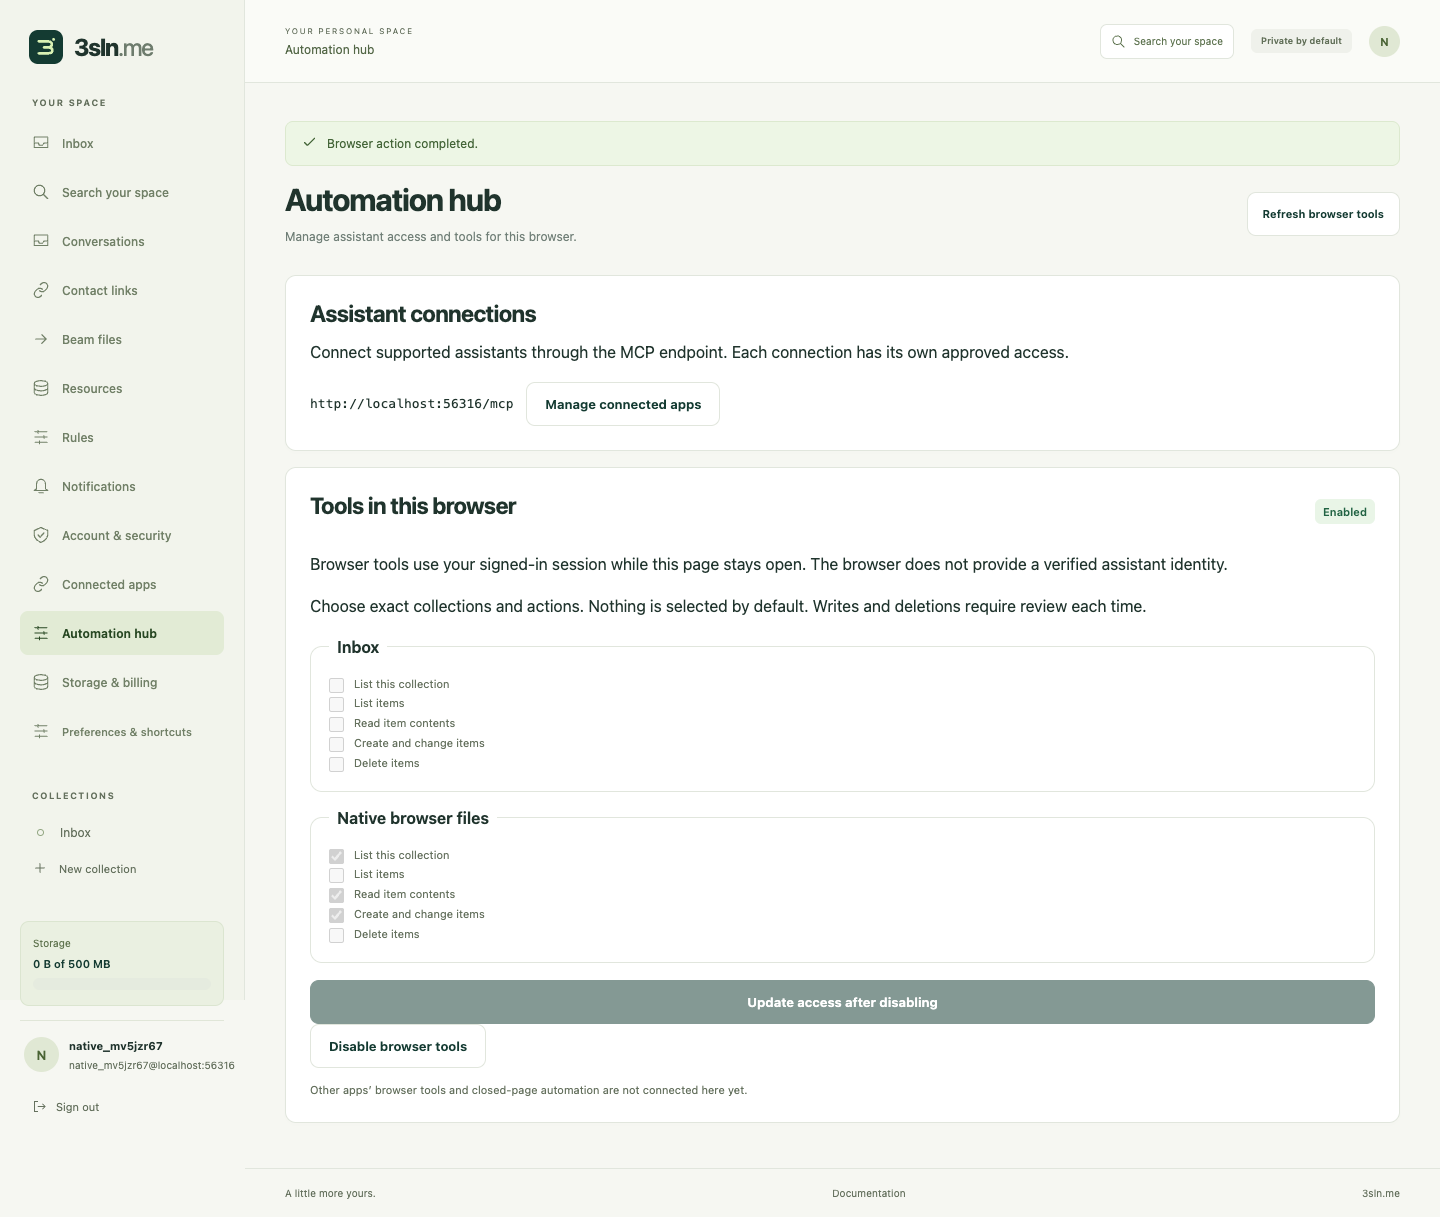
Task: Click the N avatar in the top bar
Action: pyautogui.click(x=1384, y=41)
